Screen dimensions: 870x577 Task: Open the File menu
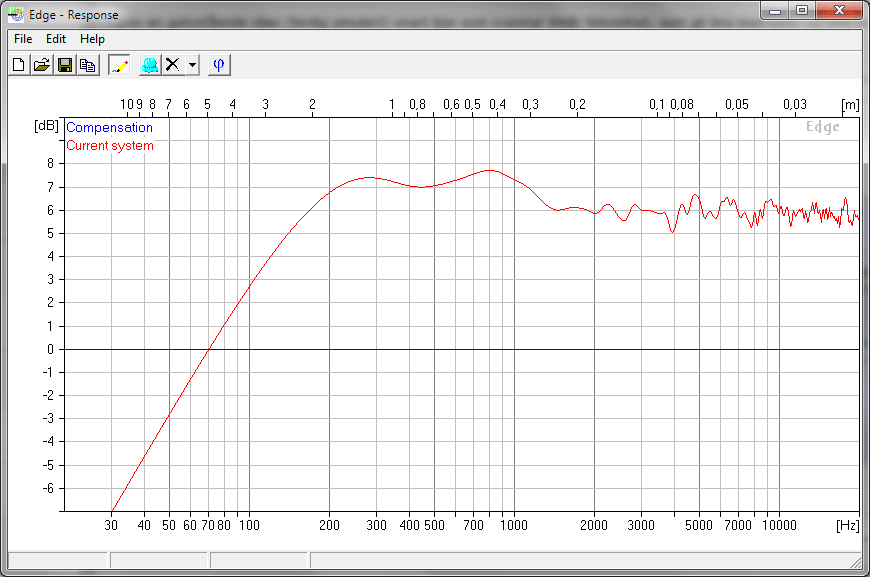(x=23, y=39)
